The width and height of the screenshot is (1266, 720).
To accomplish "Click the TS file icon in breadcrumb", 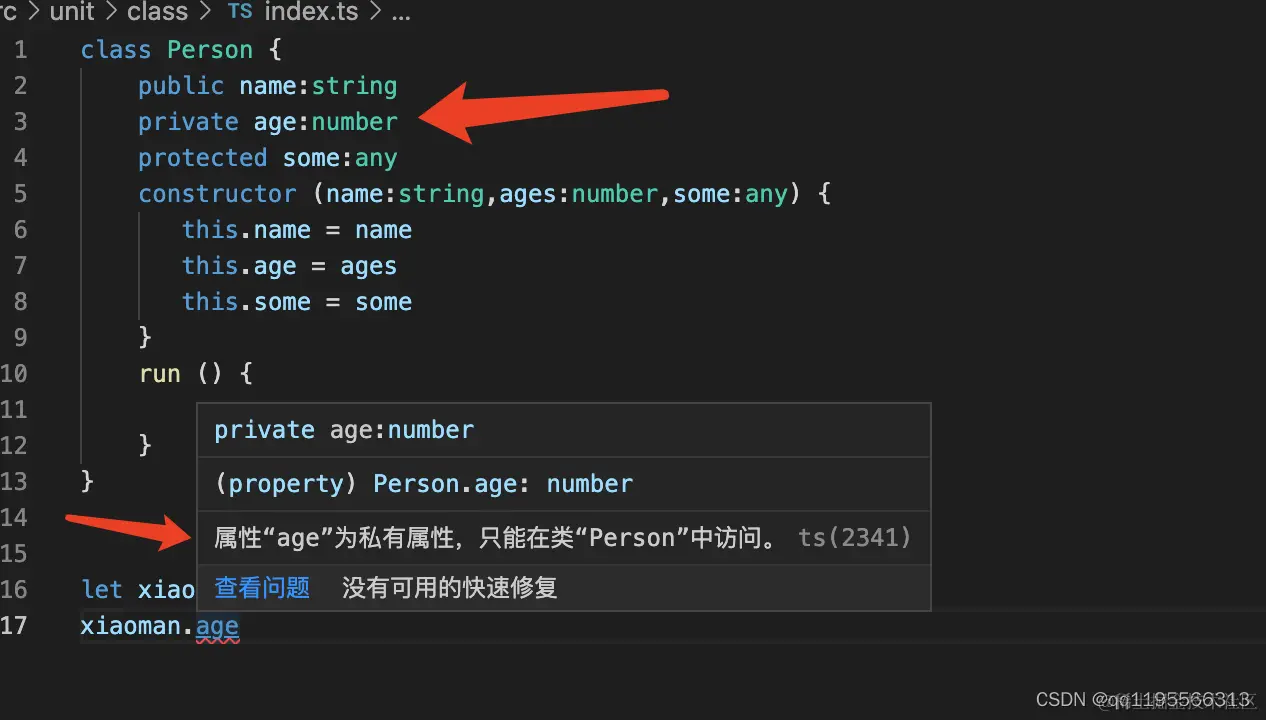I will pos(240,12).
